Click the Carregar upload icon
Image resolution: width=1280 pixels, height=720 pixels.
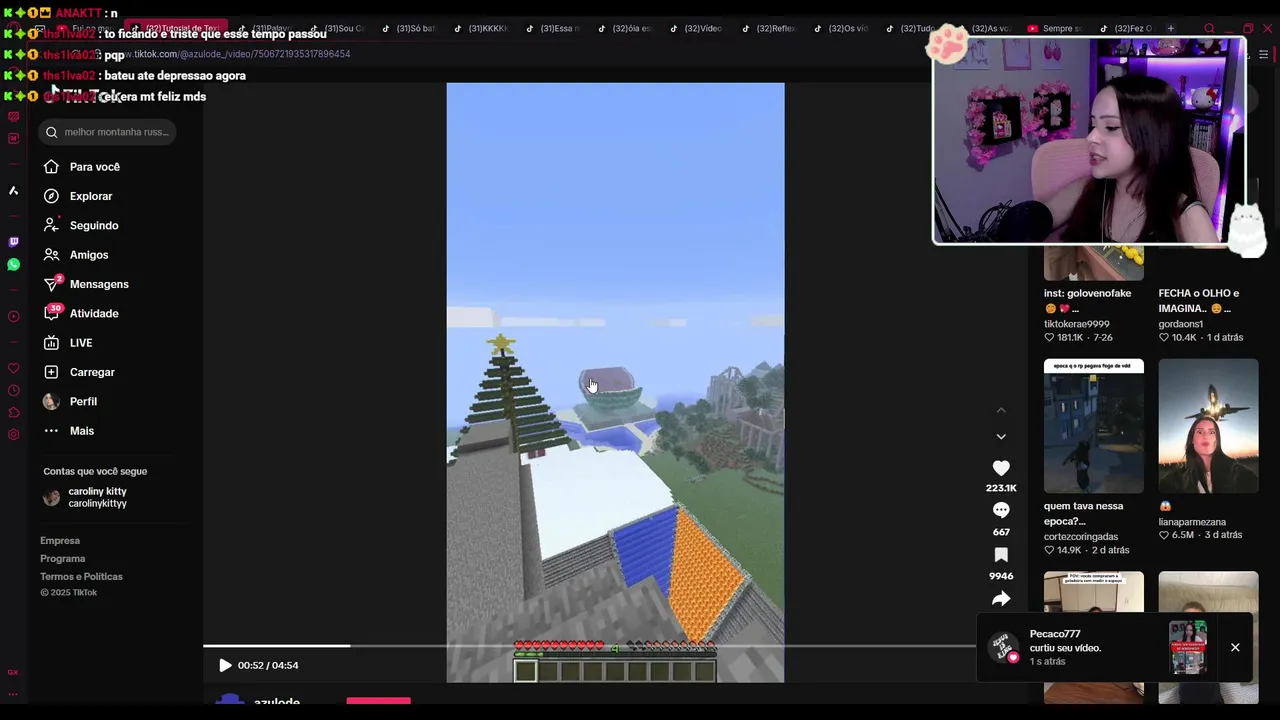(51, 372)
